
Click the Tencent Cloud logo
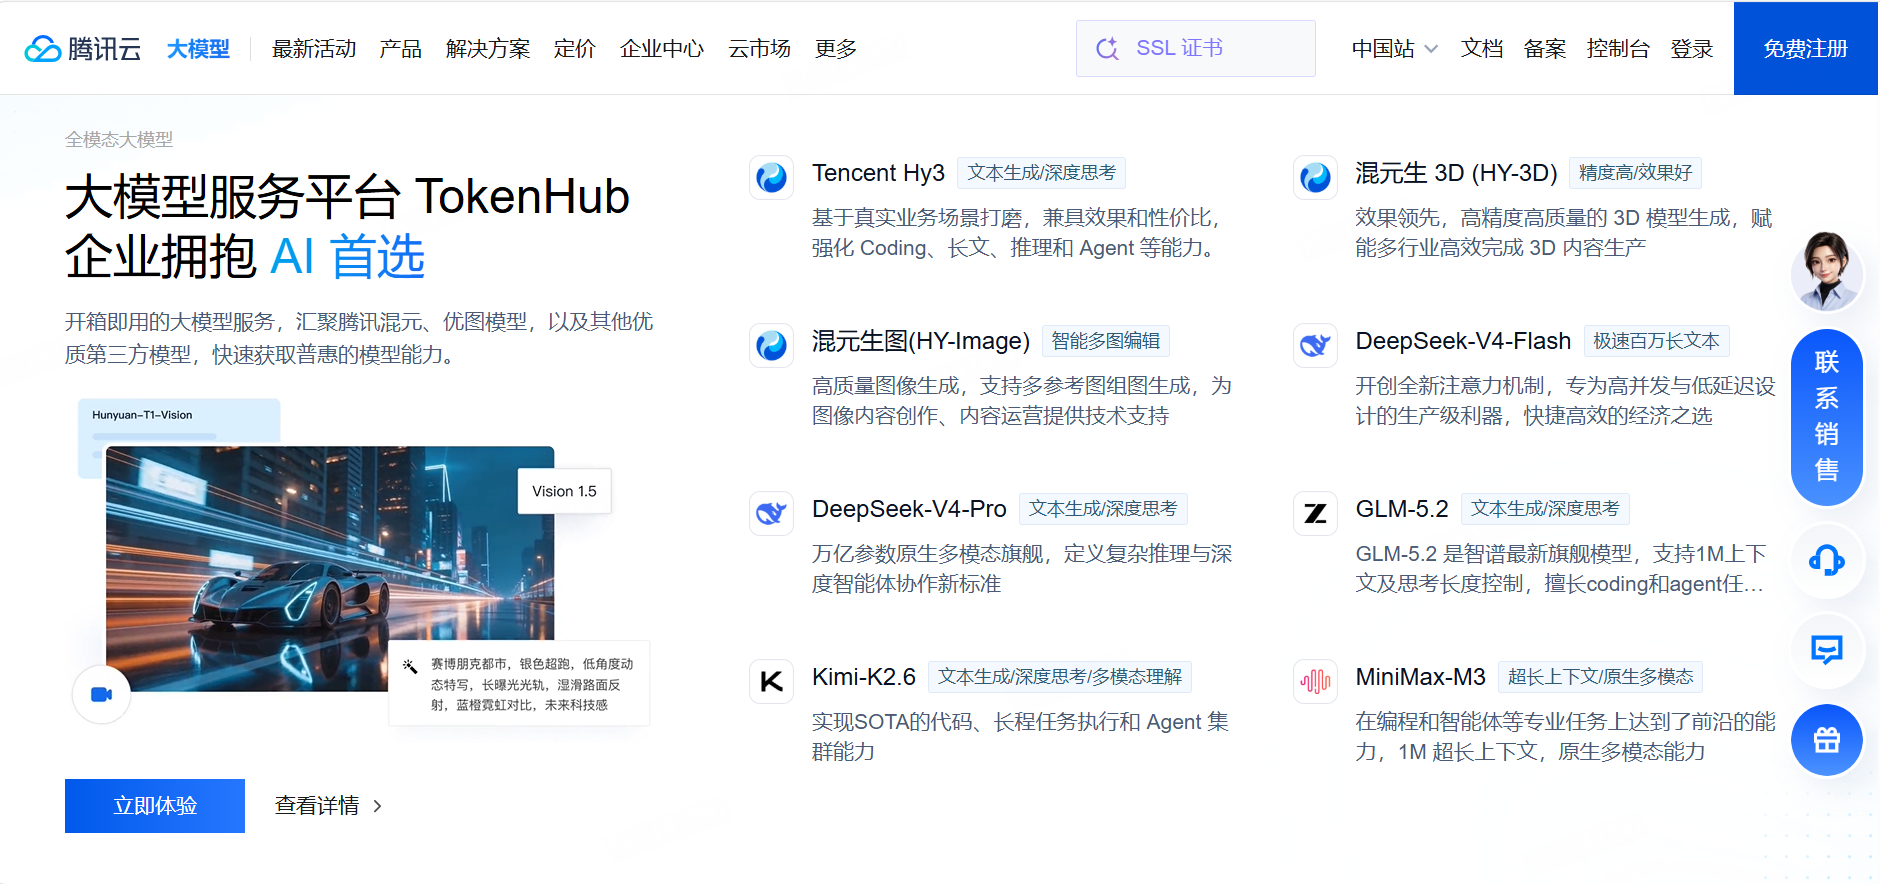[x=83, y=48]
